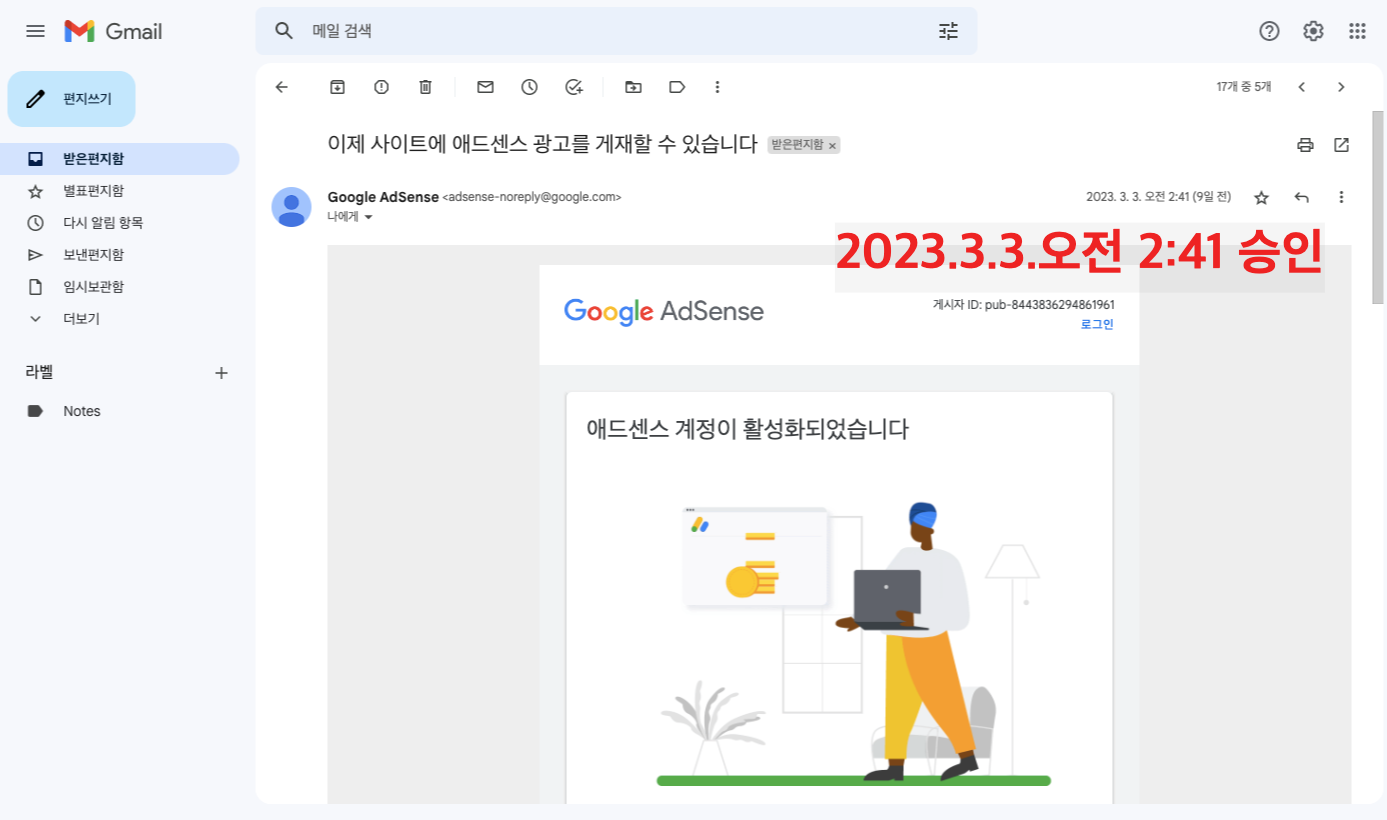Open the support help icon
Viewport: 1387px width, 820px height.
[x=1269, y=31]
